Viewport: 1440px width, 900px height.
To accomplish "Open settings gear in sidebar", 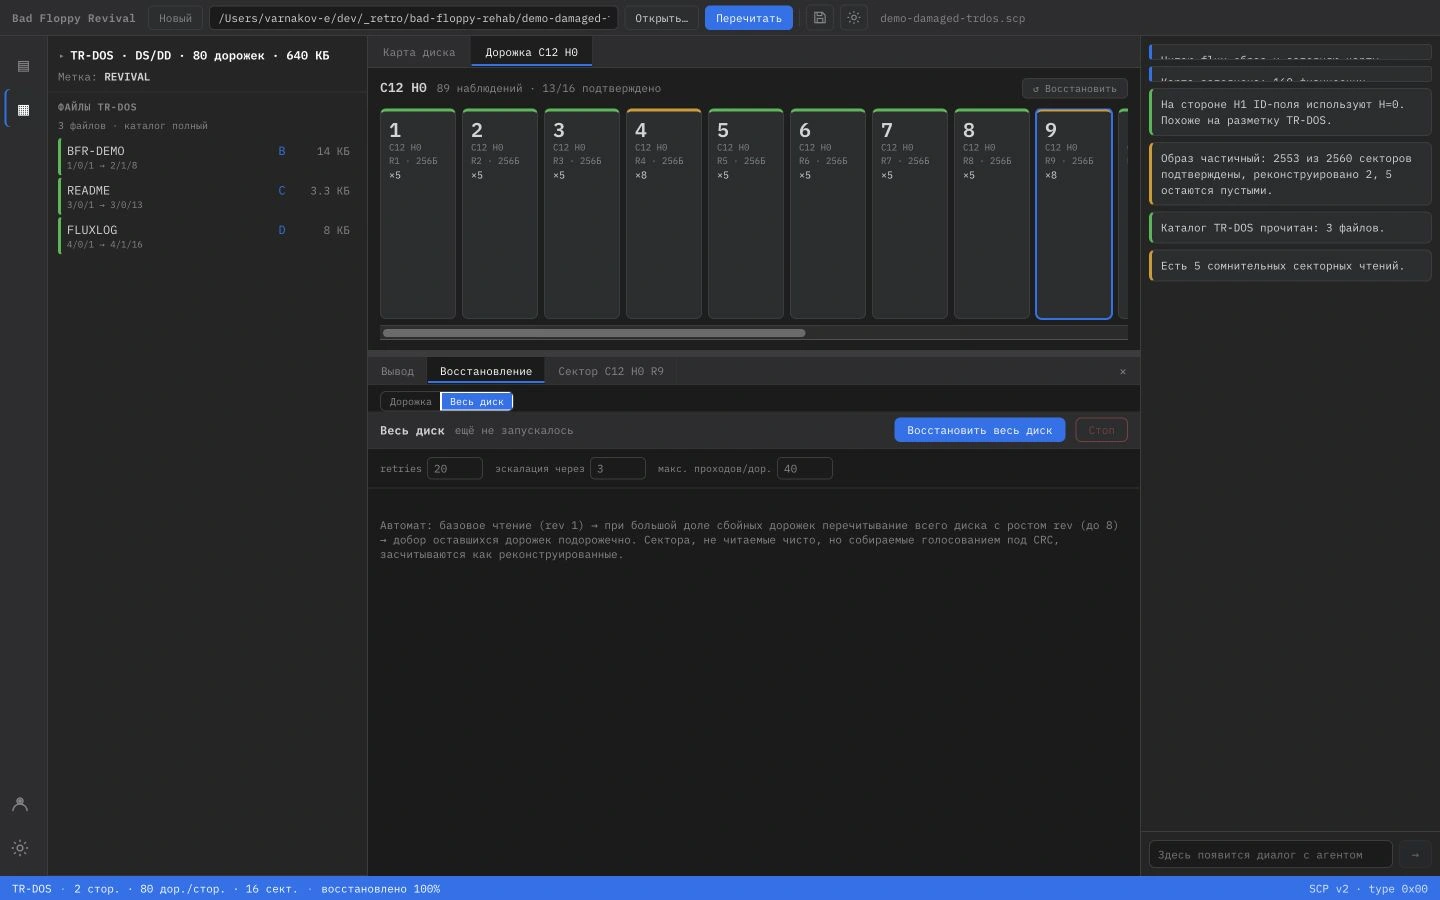I will [x=19, y=848].
